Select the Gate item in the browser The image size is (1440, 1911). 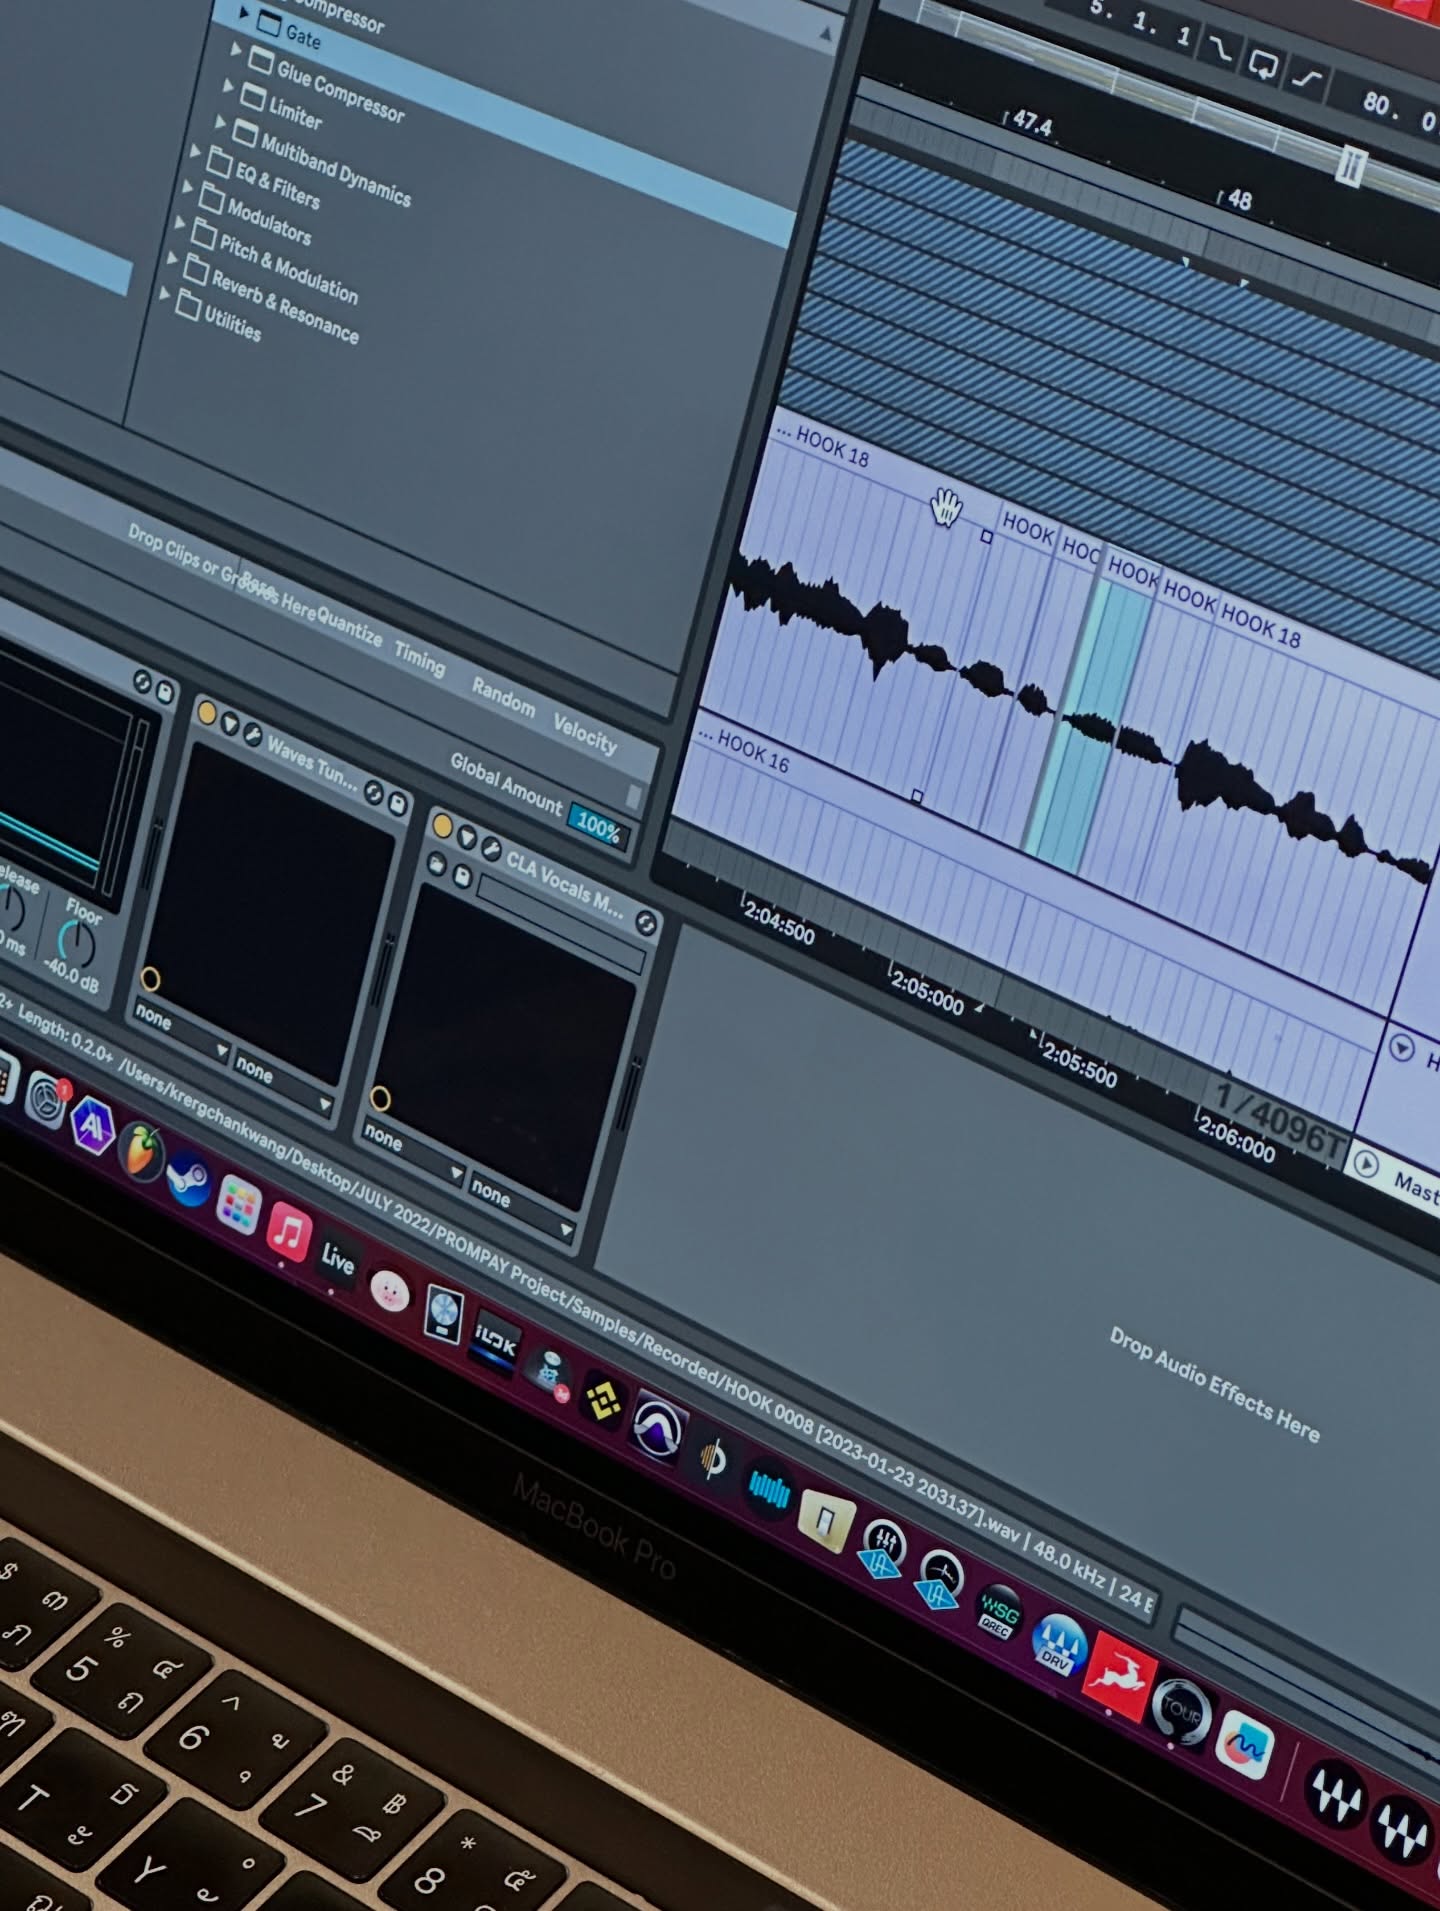pyautogui.click(x=302, y=38)
